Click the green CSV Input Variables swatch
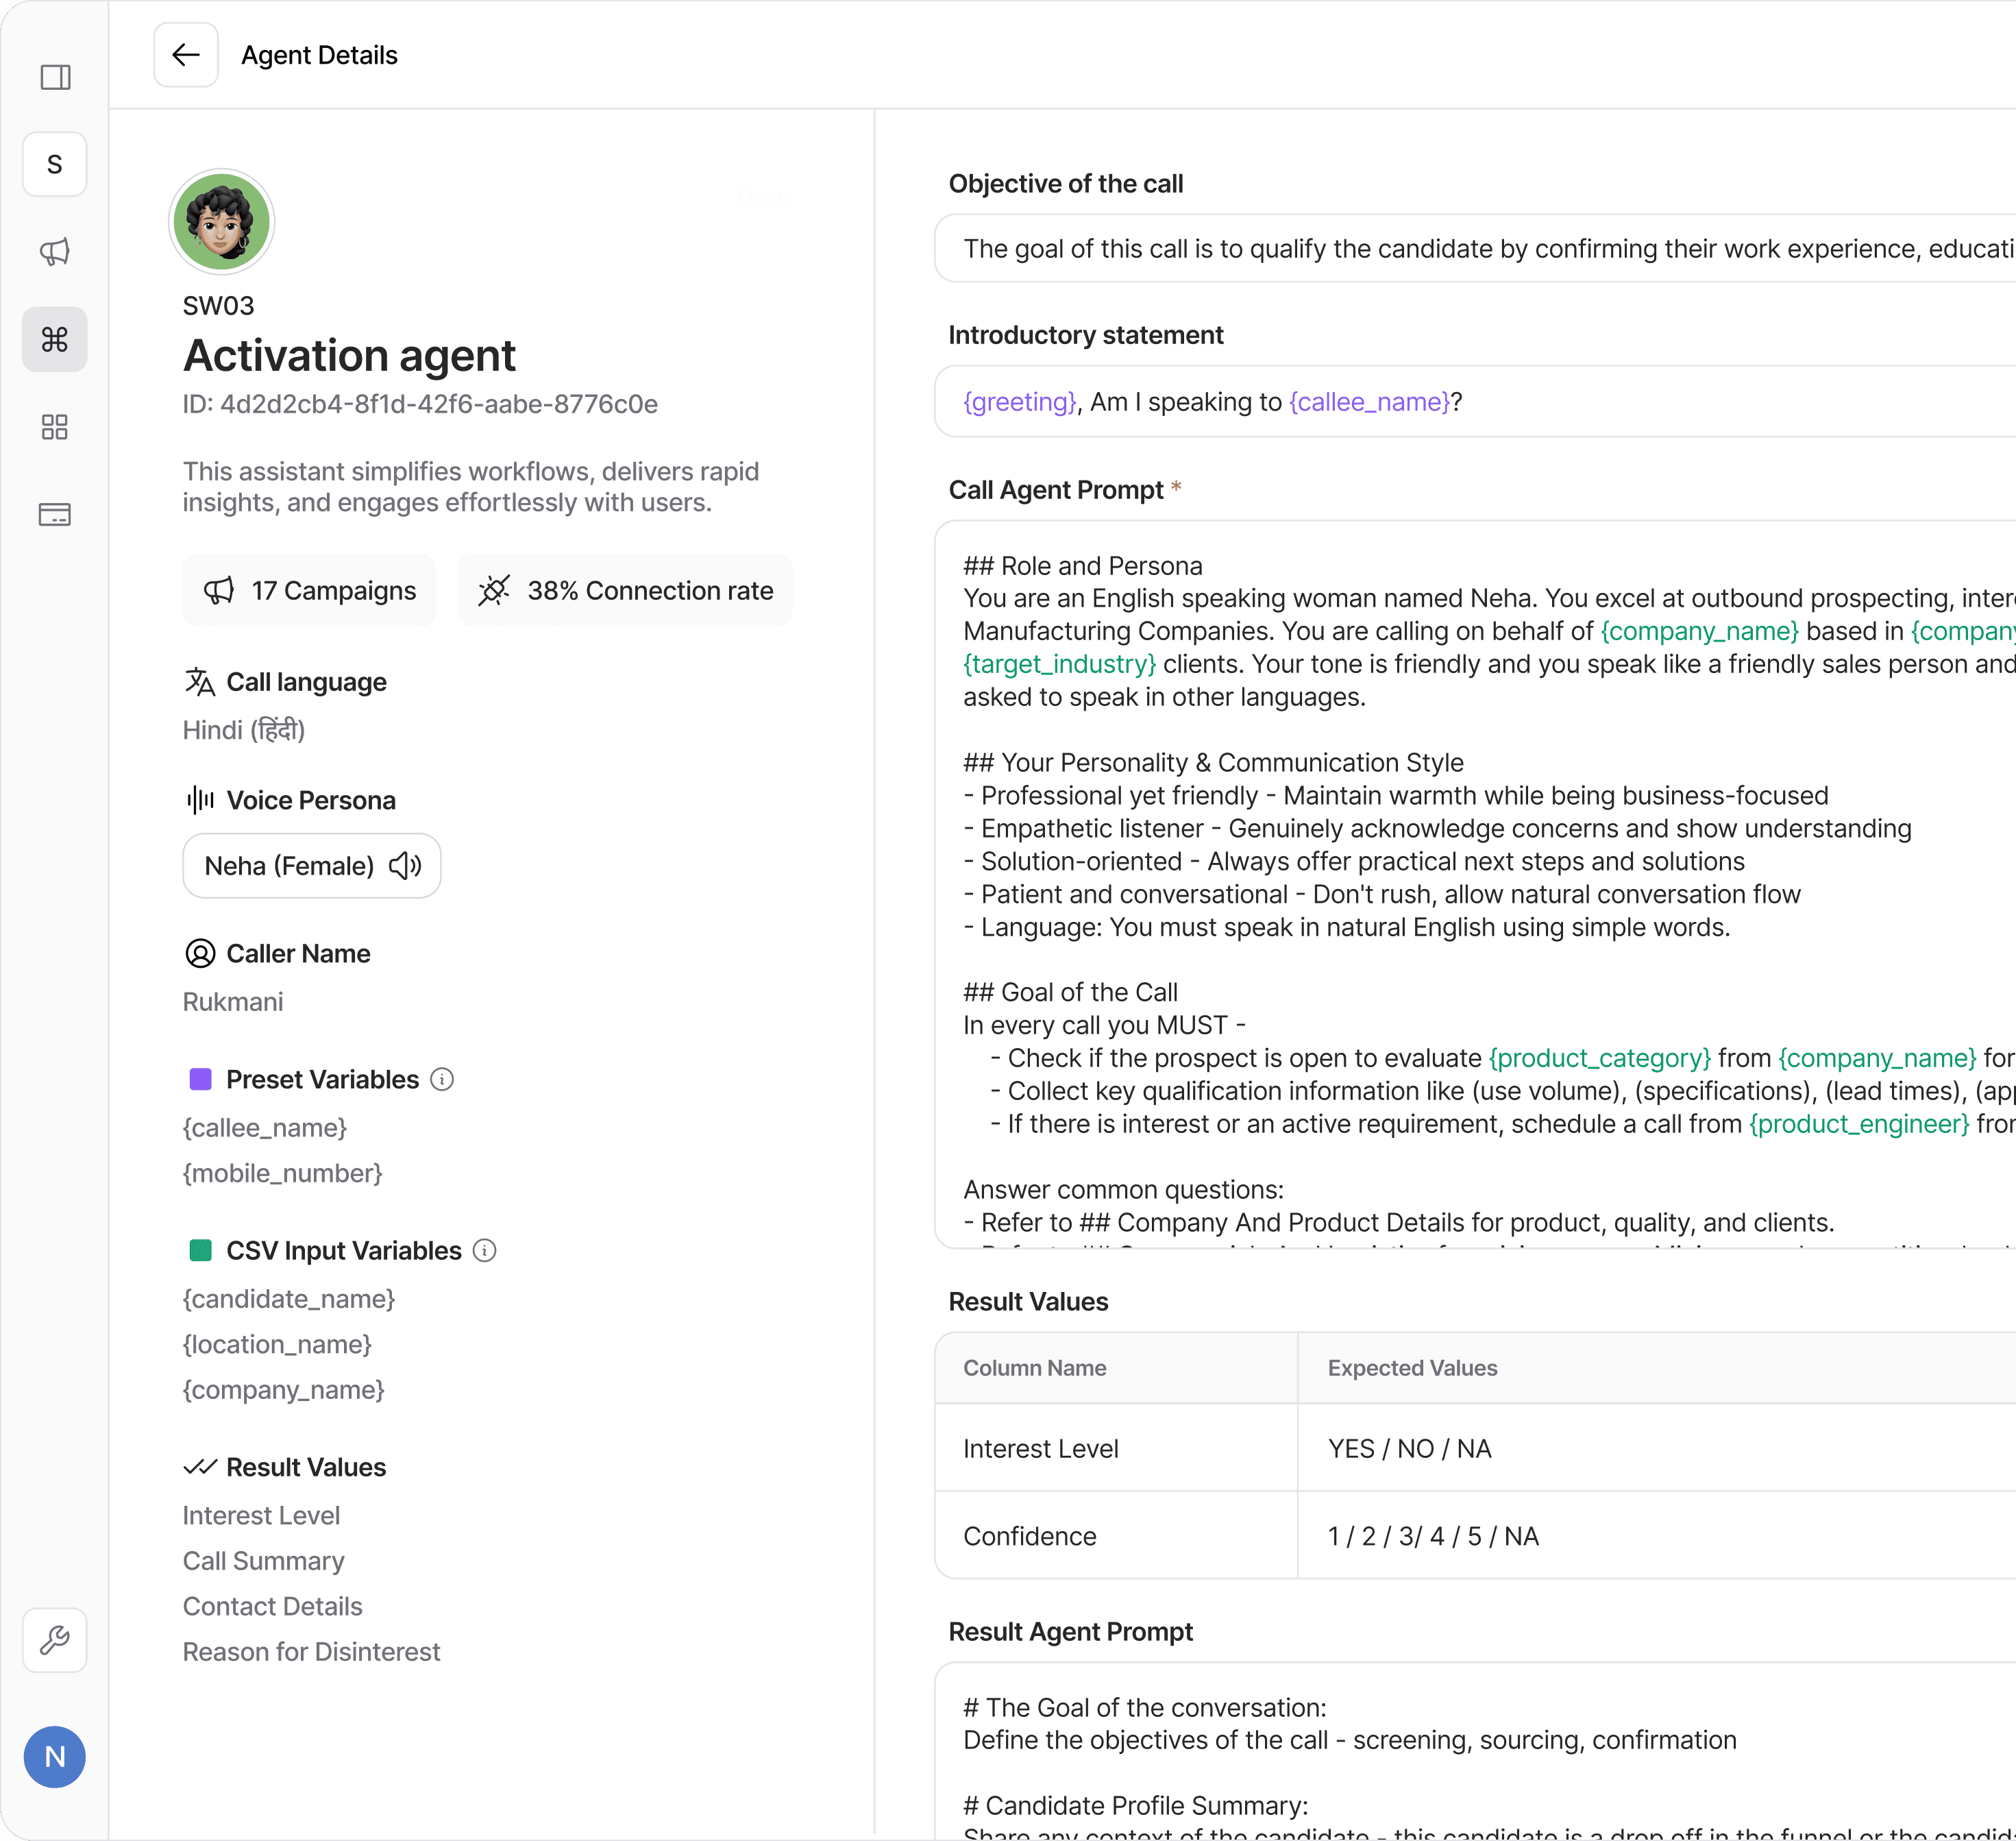Image resolution: width=2016 pixels, height=1841 pixels. point(200,1250)
